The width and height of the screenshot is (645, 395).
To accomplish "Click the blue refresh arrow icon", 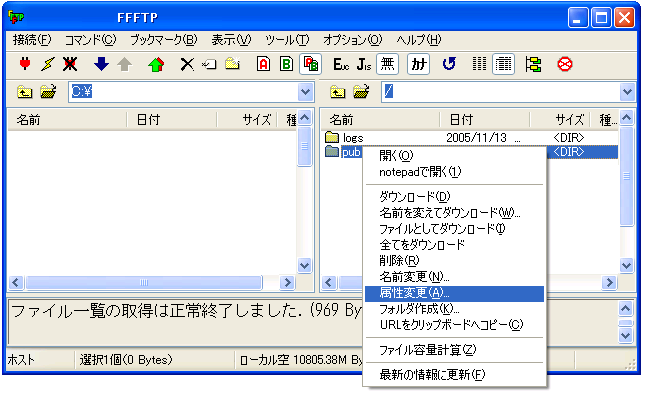I will click(x=449, y=64).
